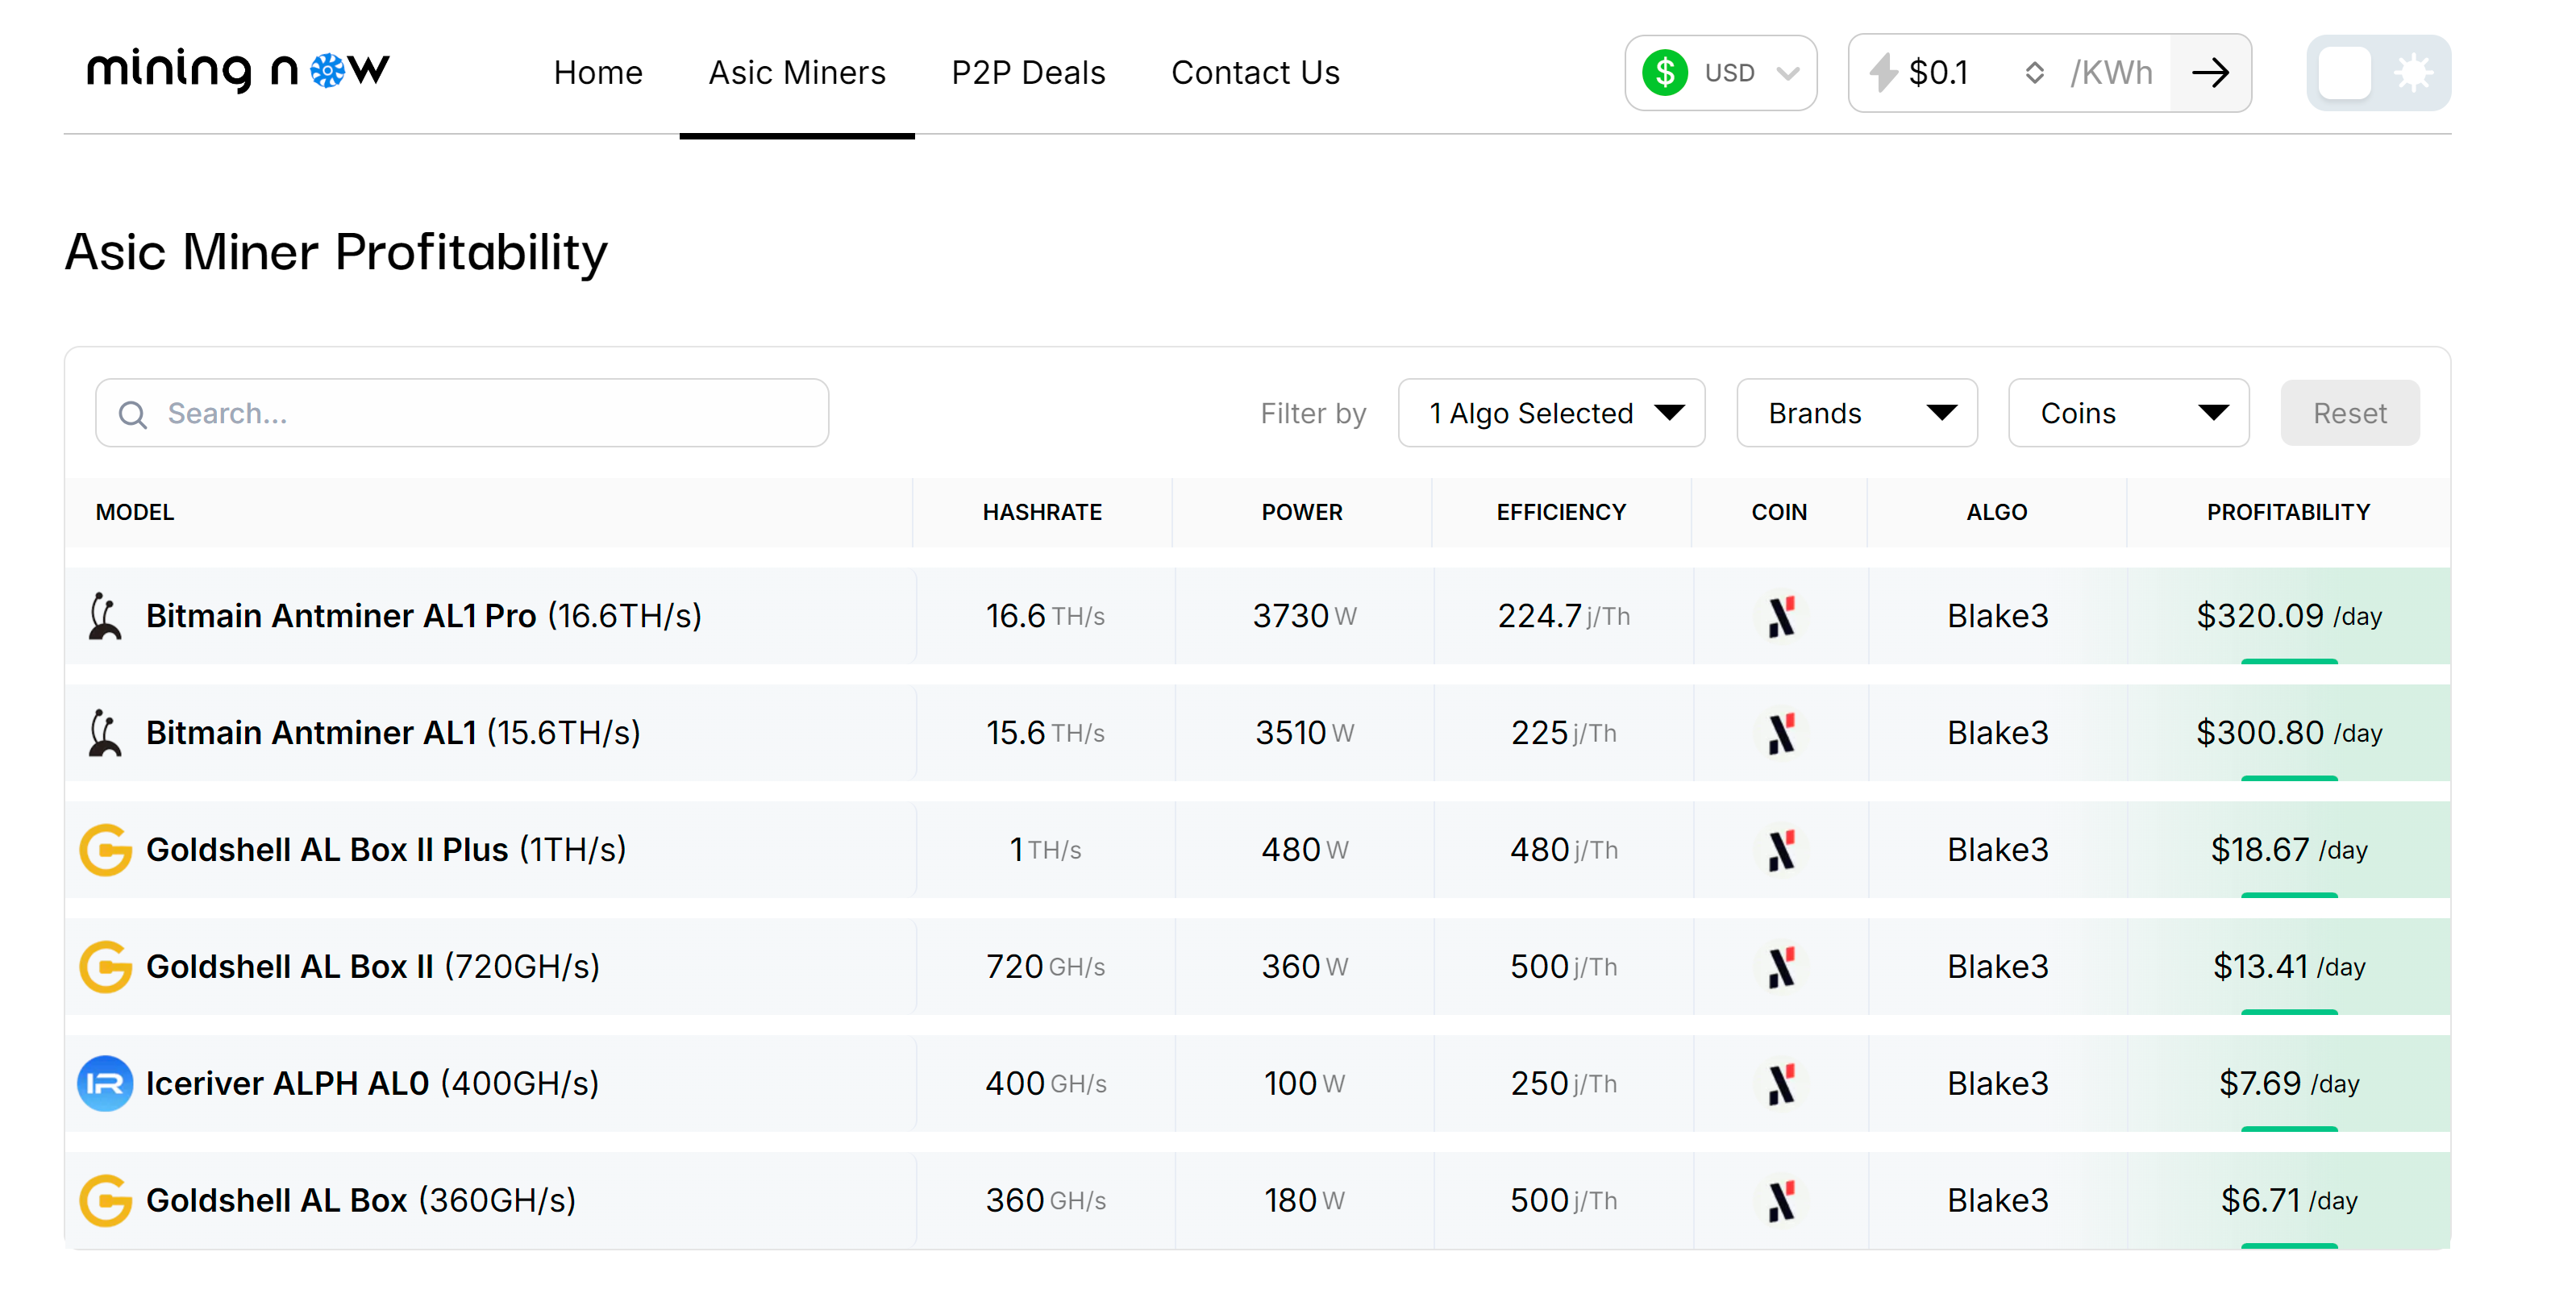Click the arrow to apply electricity cost
The width and height of the screenshot is (2576, 1306).
2210,73
